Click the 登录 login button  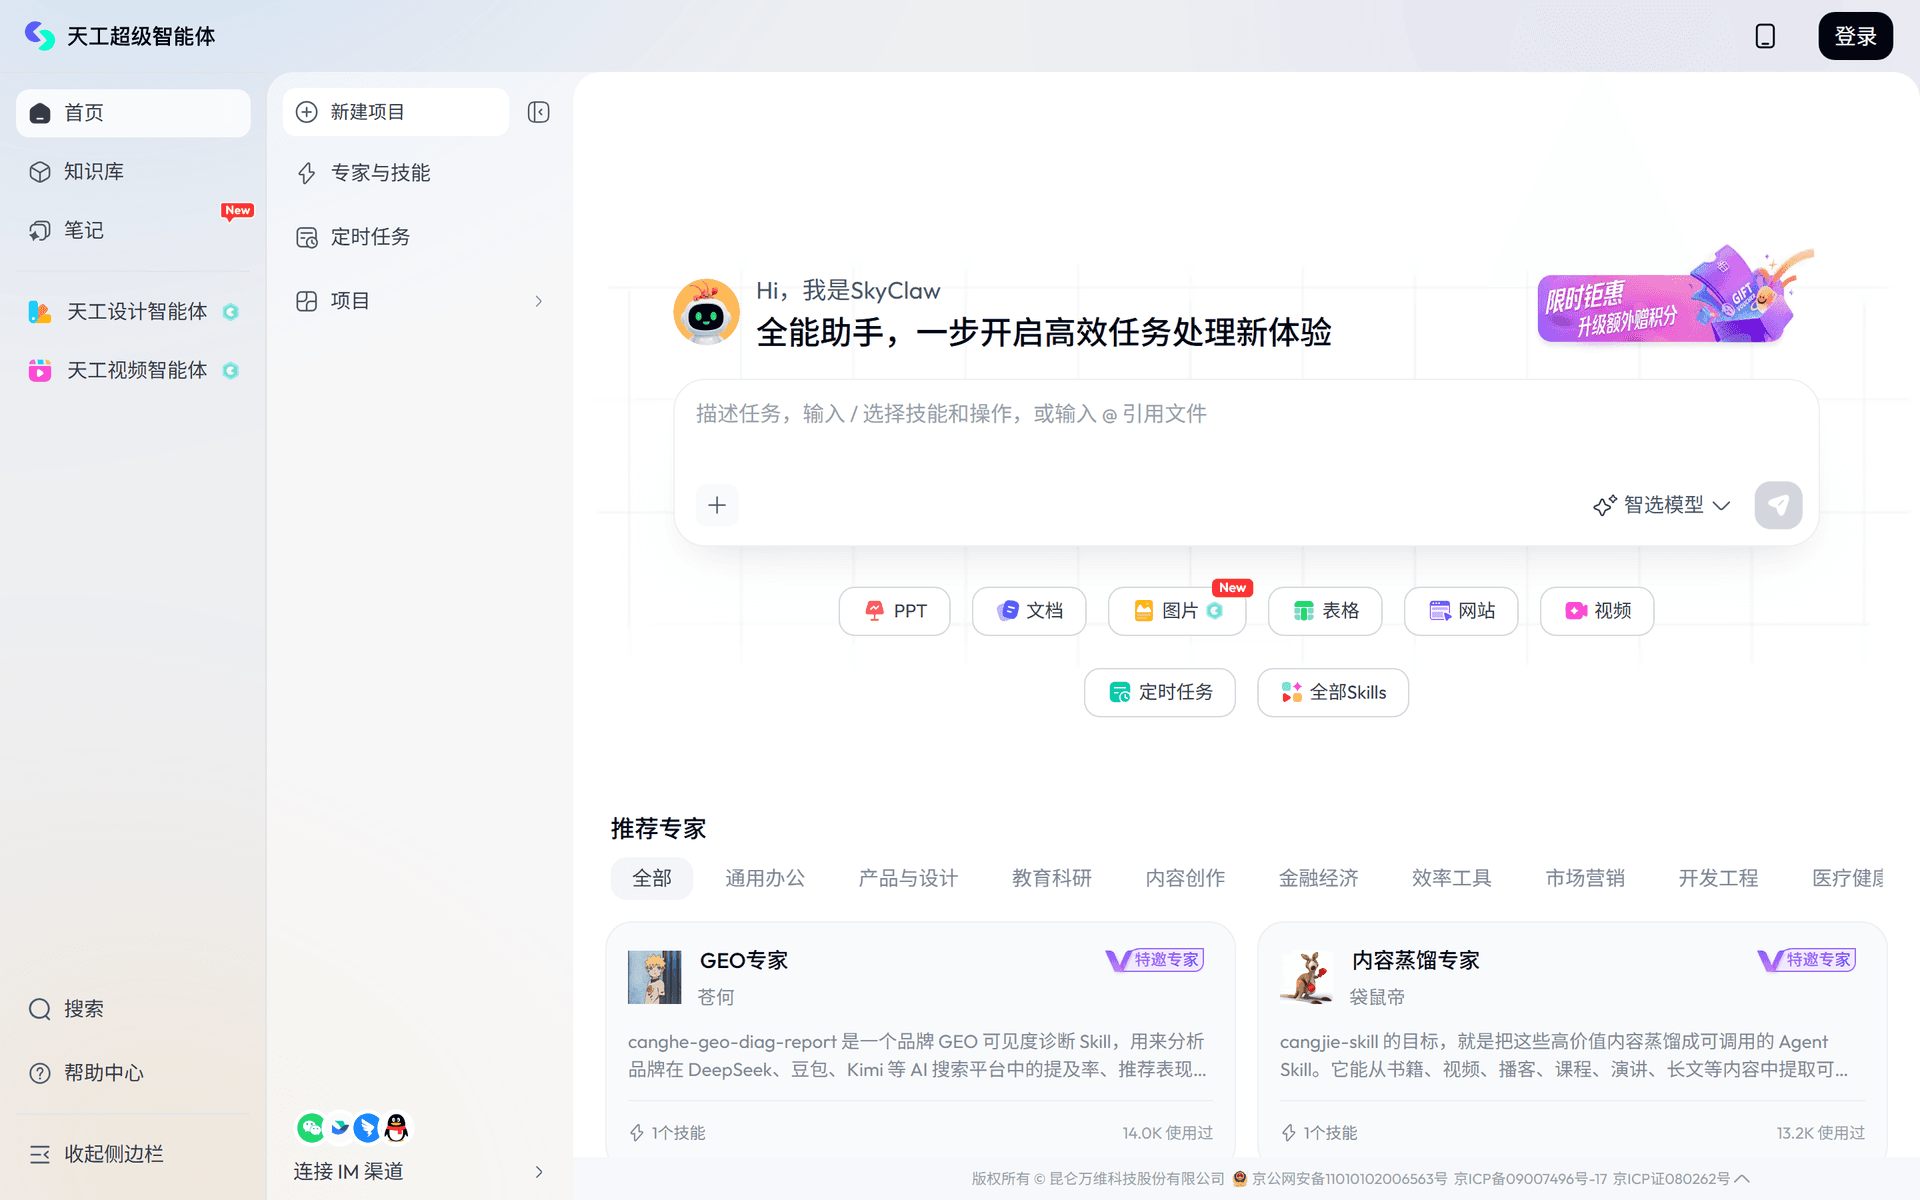(x=1855, y=36)
